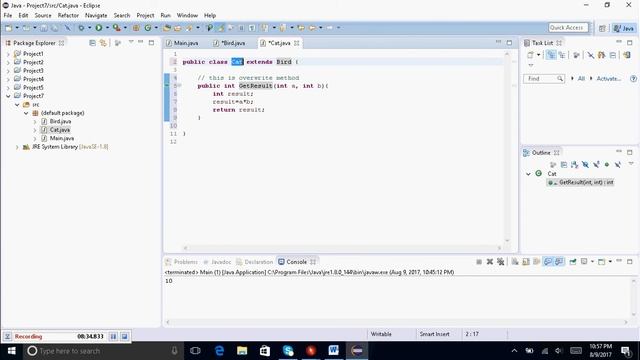Open the Open Console dropdown arrow
Screen dimensions: 640x360
(610, 262)
